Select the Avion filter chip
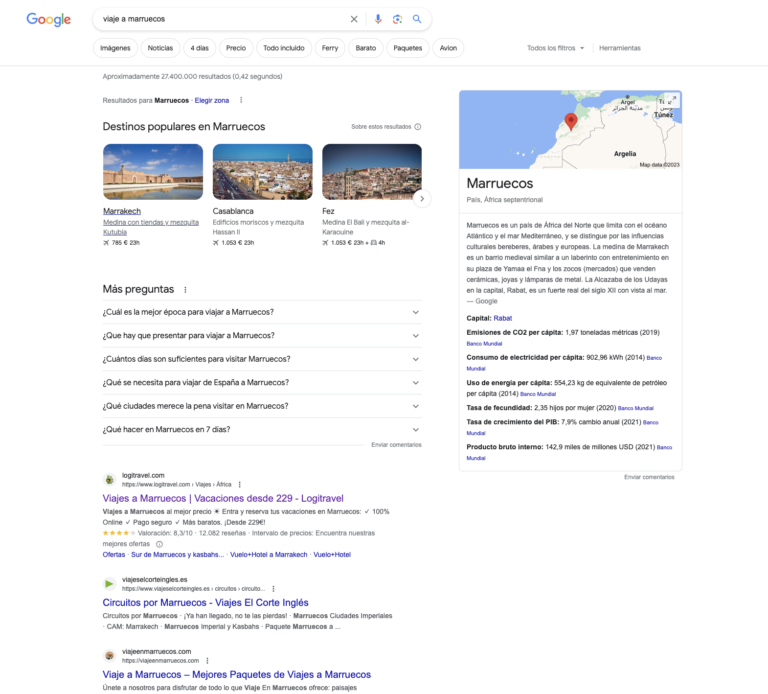This screenshot has height=694, width=768. [448, 48]
